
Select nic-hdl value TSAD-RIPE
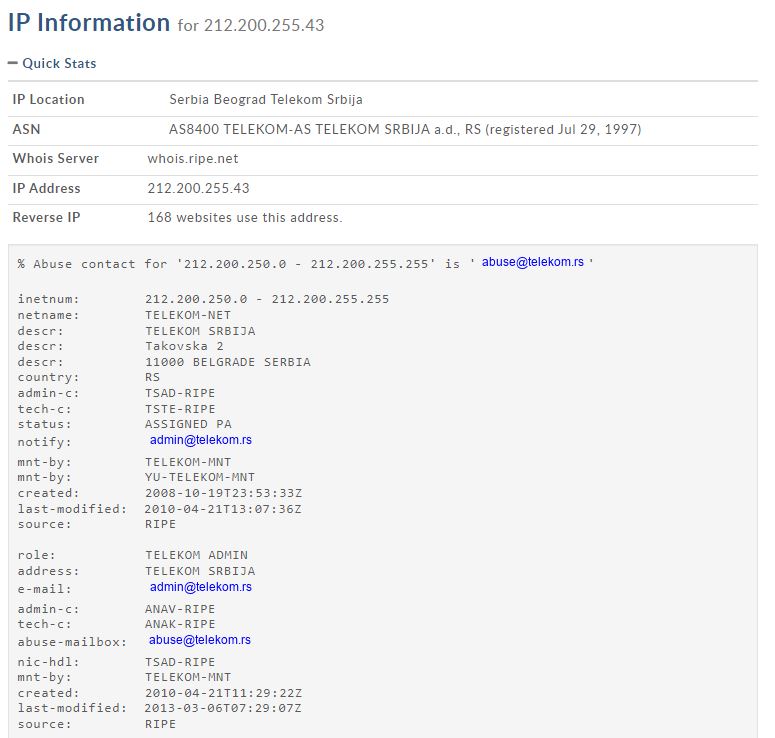[x=180, y=662]
